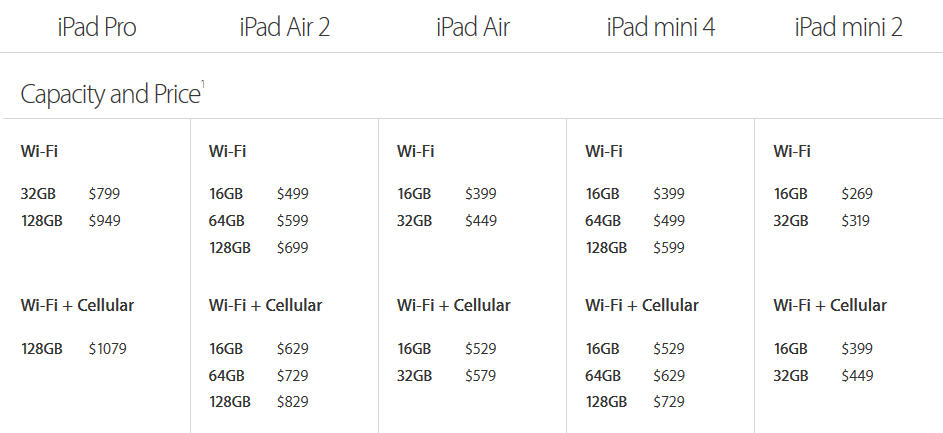Select the iPad Pro column heading

pyautogui.click(x=96, y=27)
